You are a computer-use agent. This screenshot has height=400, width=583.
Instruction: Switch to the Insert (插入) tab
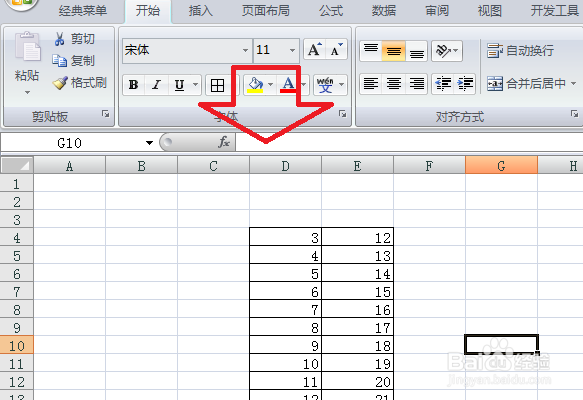[201, 10]
